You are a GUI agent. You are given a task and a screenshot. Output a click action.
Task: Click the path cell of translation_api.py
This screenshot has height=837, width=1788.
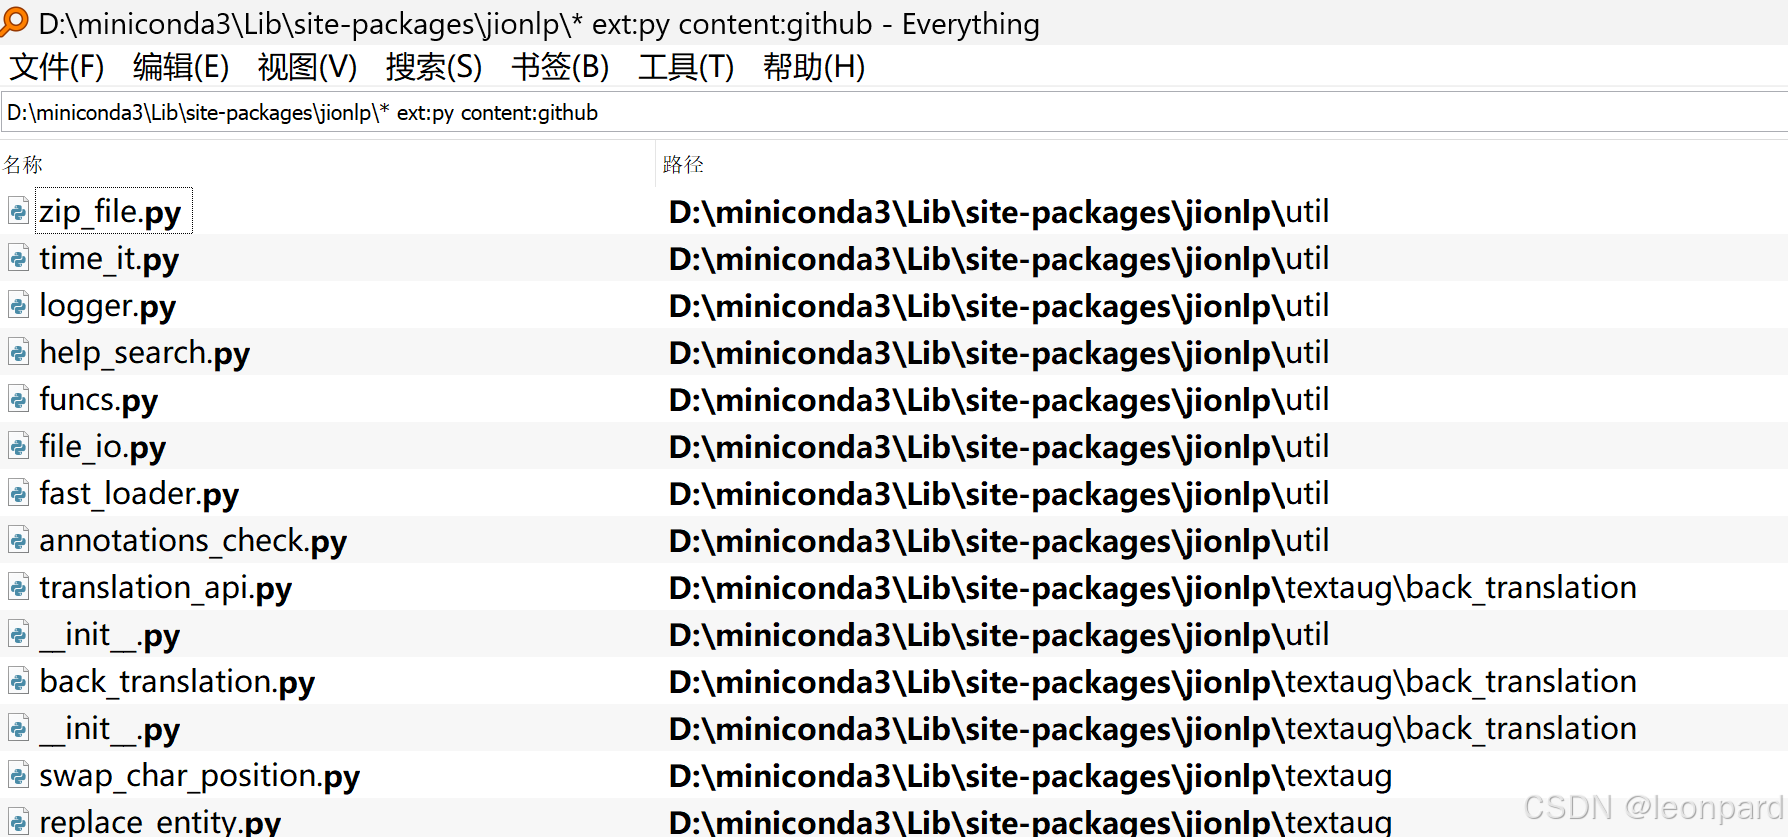pos(1153,588)
